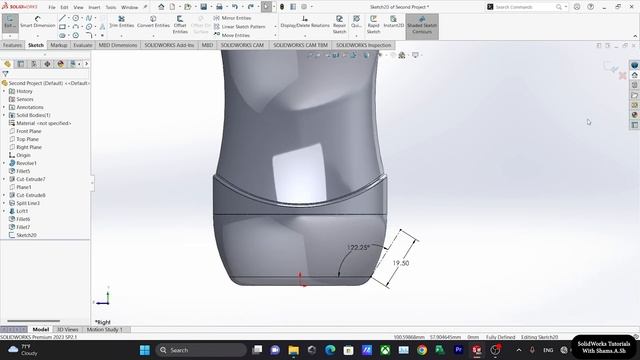Image resolution: width=640 pixels, height=360 pixels.
Task: Switch to the Evaluate tab
Action: point(83,45)
